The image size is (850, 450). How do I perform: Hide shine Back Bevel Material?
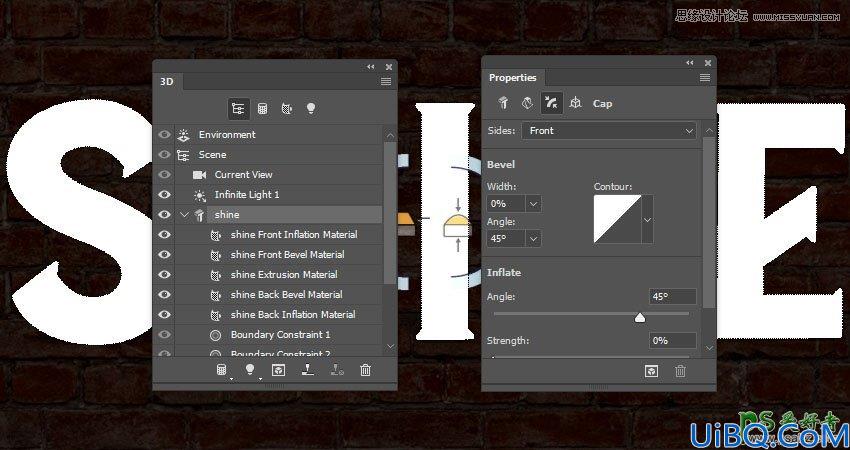point(164,295)
